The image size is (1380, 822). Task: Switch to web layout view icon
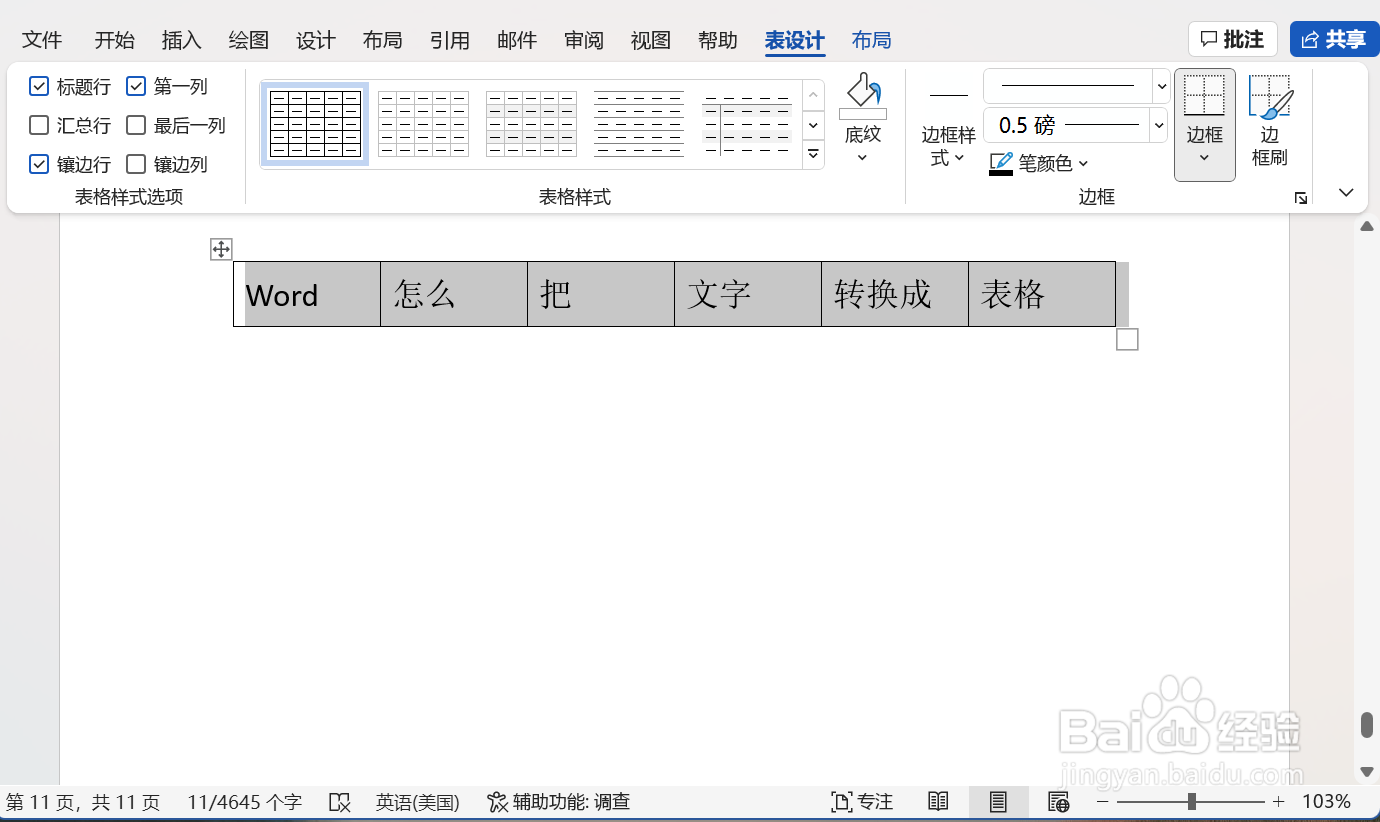click(1058, 802)
